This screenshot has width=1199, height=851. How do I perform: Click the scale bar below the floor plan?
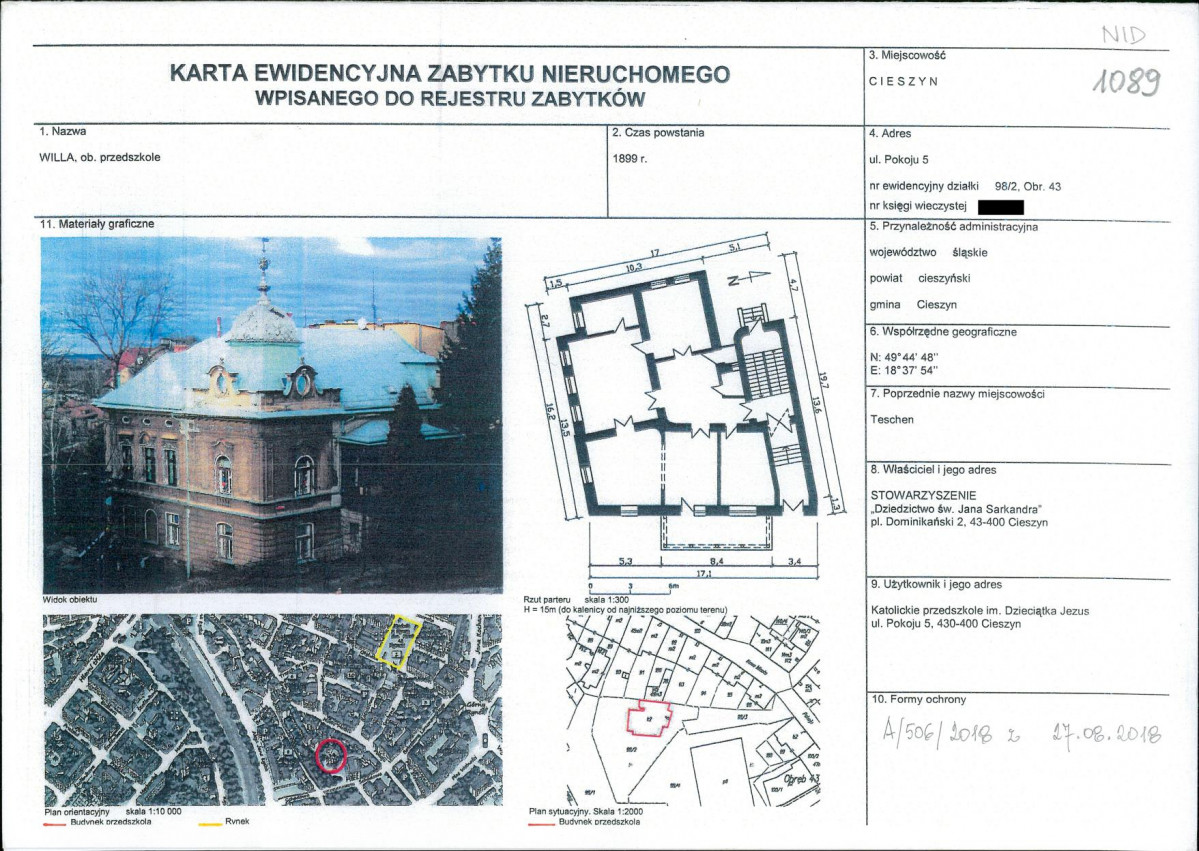[x=632, y=585]
